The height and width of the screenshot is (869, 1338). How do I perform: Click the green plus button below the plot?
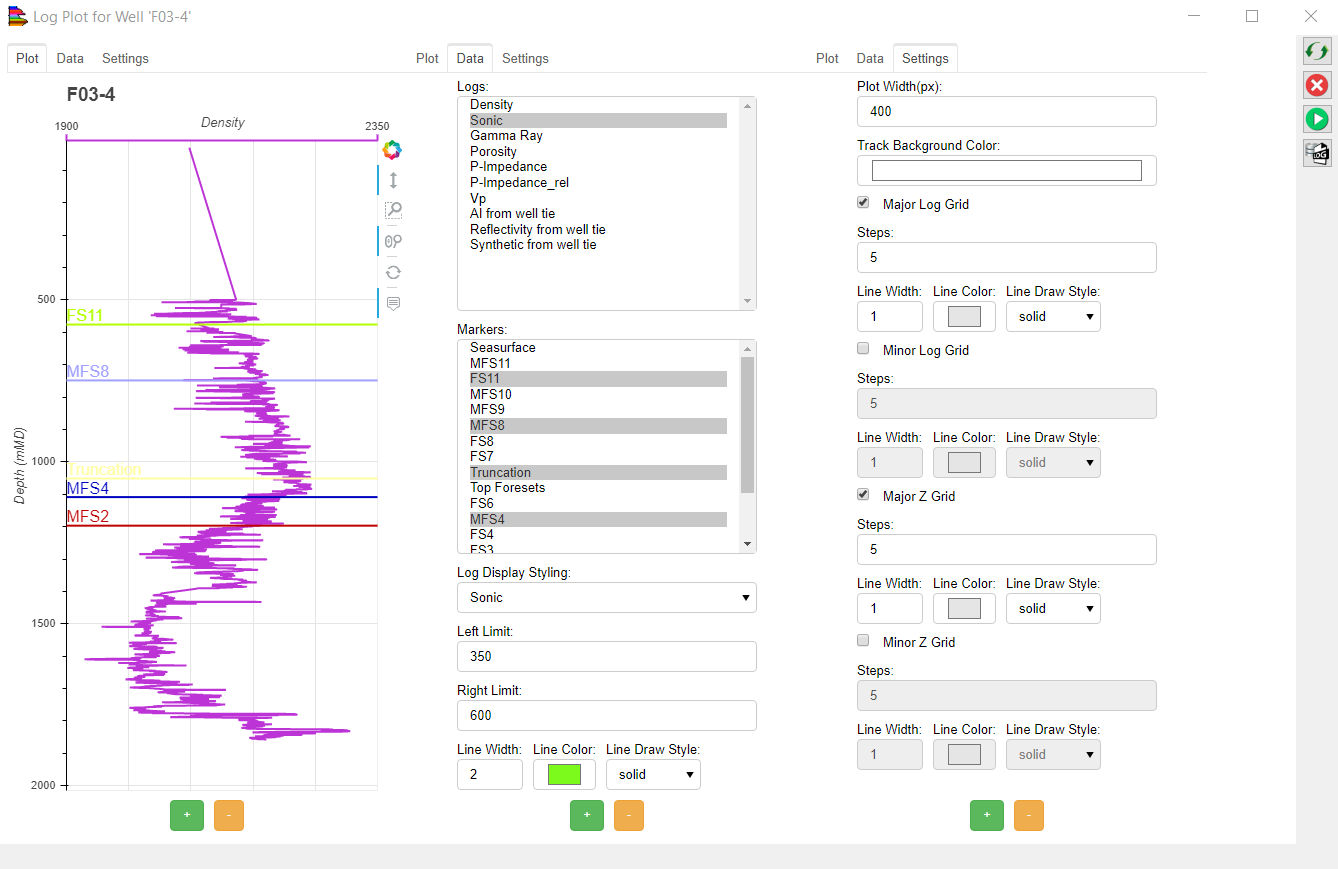(187, 816)
